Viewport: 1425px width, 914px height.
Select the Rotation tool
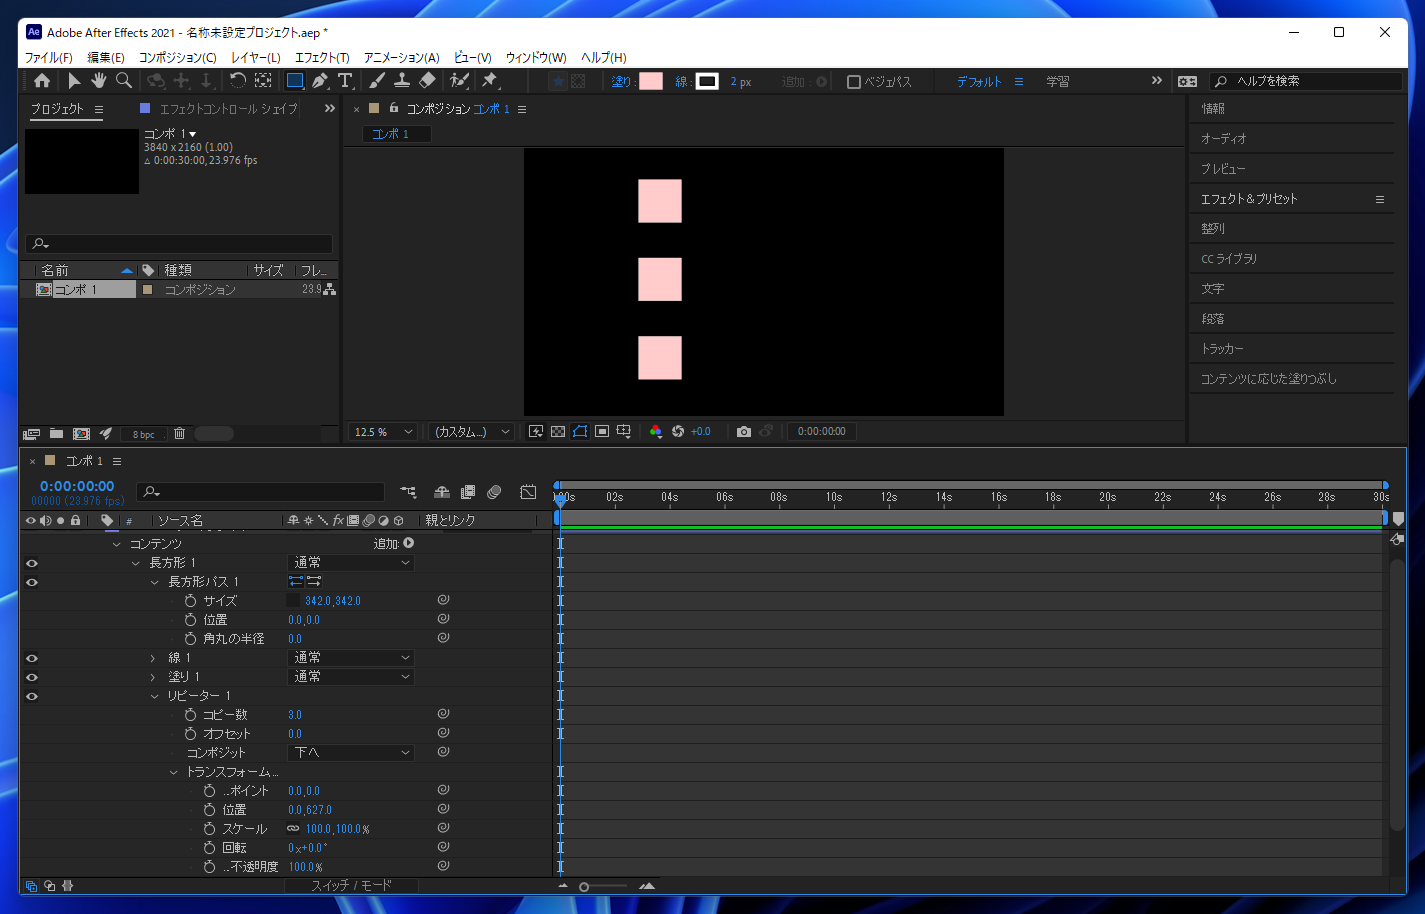click(x=237, y=81)
